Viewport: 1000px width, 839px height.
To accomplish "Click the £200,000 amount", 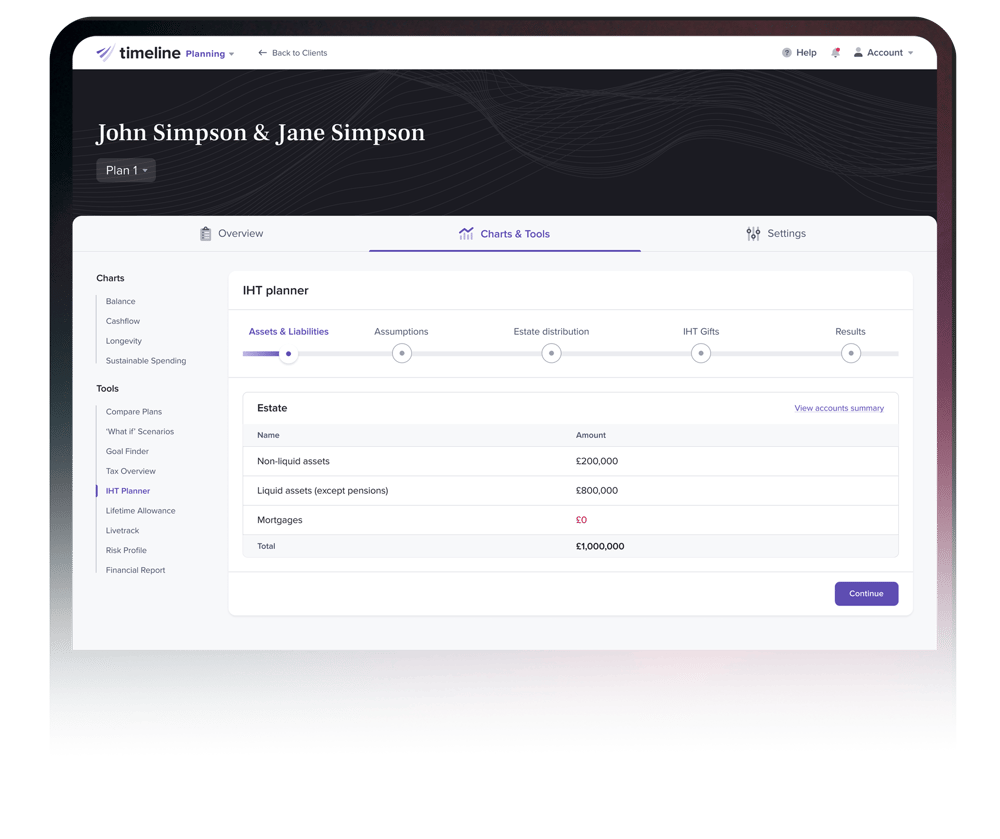I will point(597,461).
